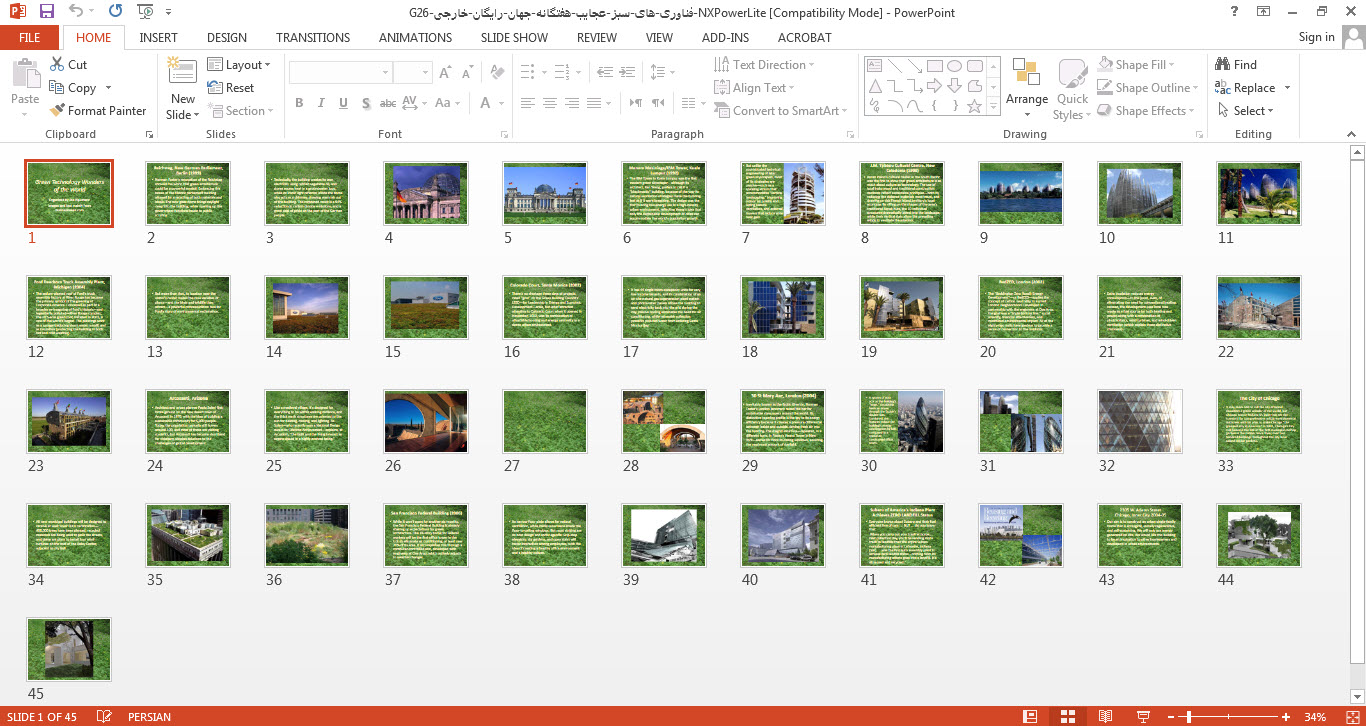This screenshot has width=1366, height=726.
Task: Switch to the TRANSITIONS tab
Action: click(313, 37)
